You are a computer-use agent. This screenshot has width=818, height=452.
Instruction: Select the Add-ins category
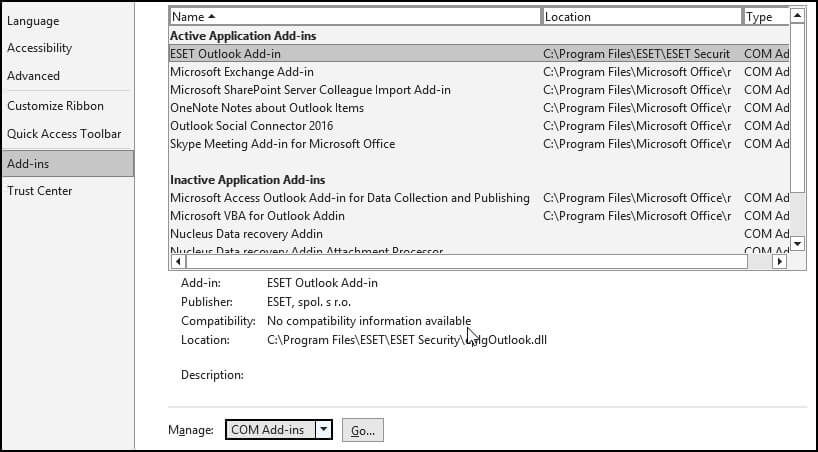click(67, 163)
